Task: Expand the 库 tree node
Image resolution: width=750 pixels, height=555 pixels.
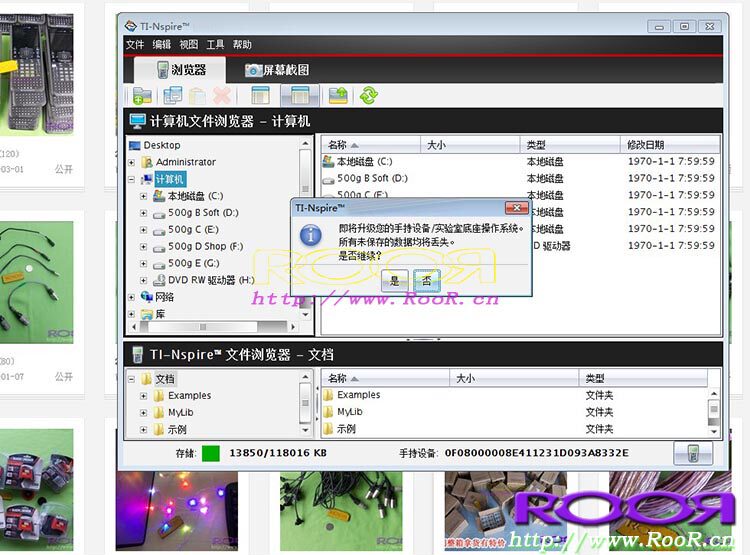Action: (132, 314)
